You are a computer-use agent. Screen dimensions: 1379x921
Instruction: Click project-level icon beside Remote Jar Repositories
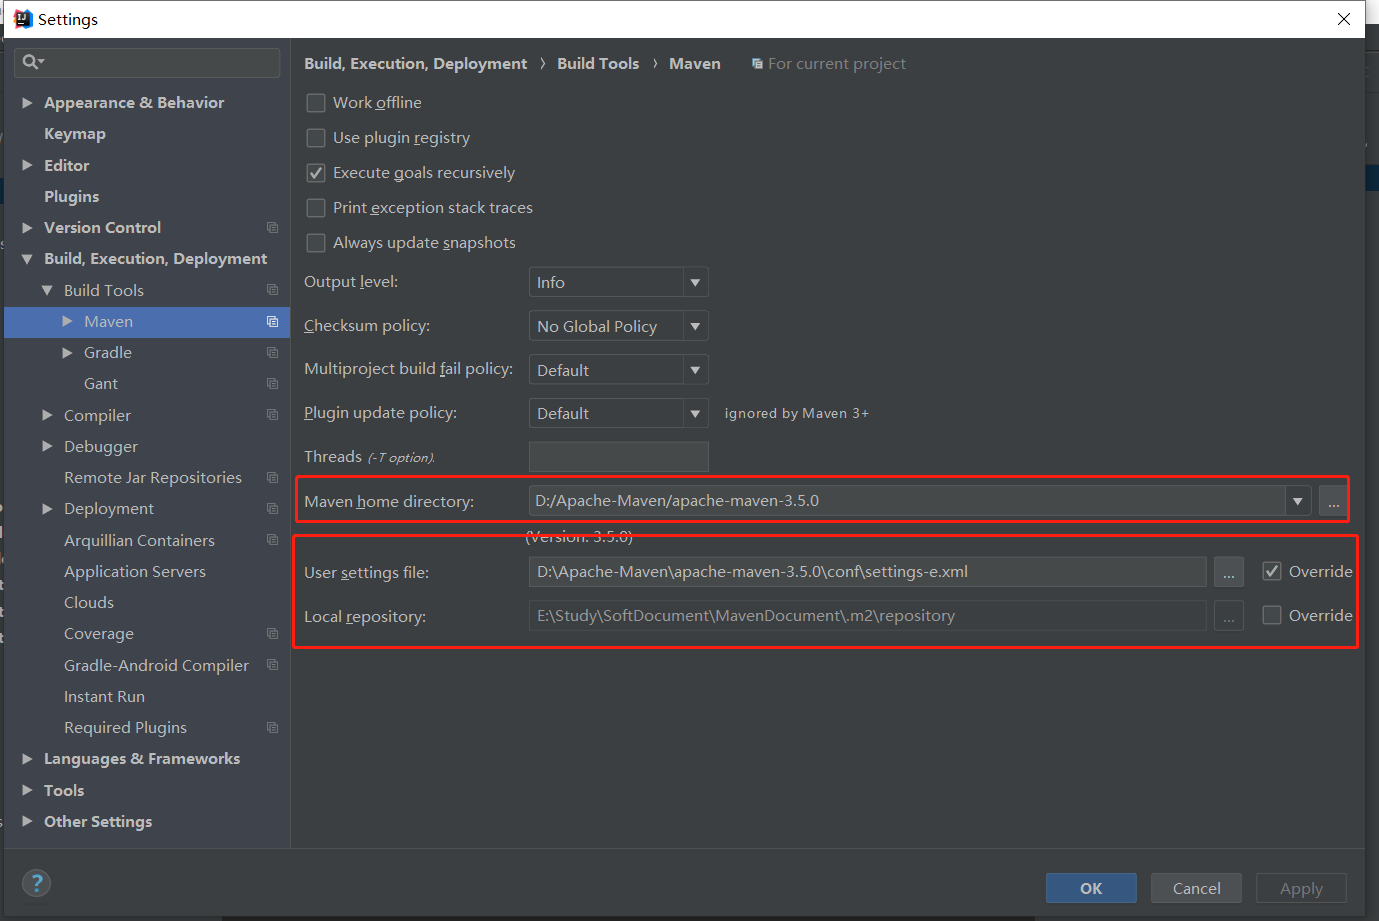272,478
